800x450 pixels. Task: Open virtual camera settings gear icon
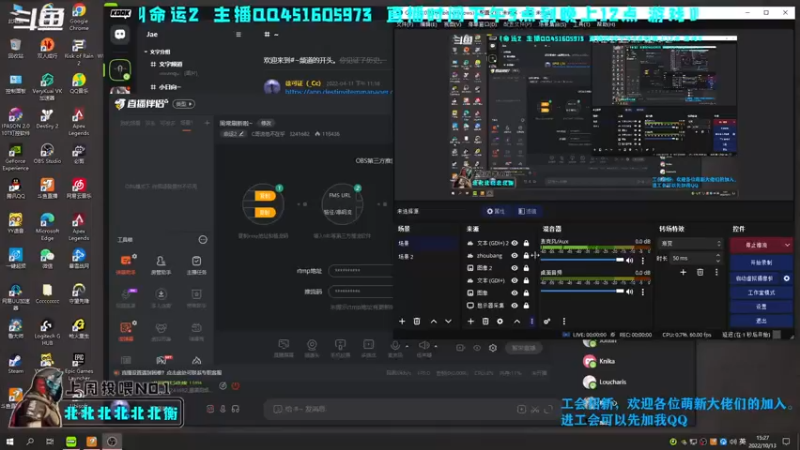click(x=786, y=279)
